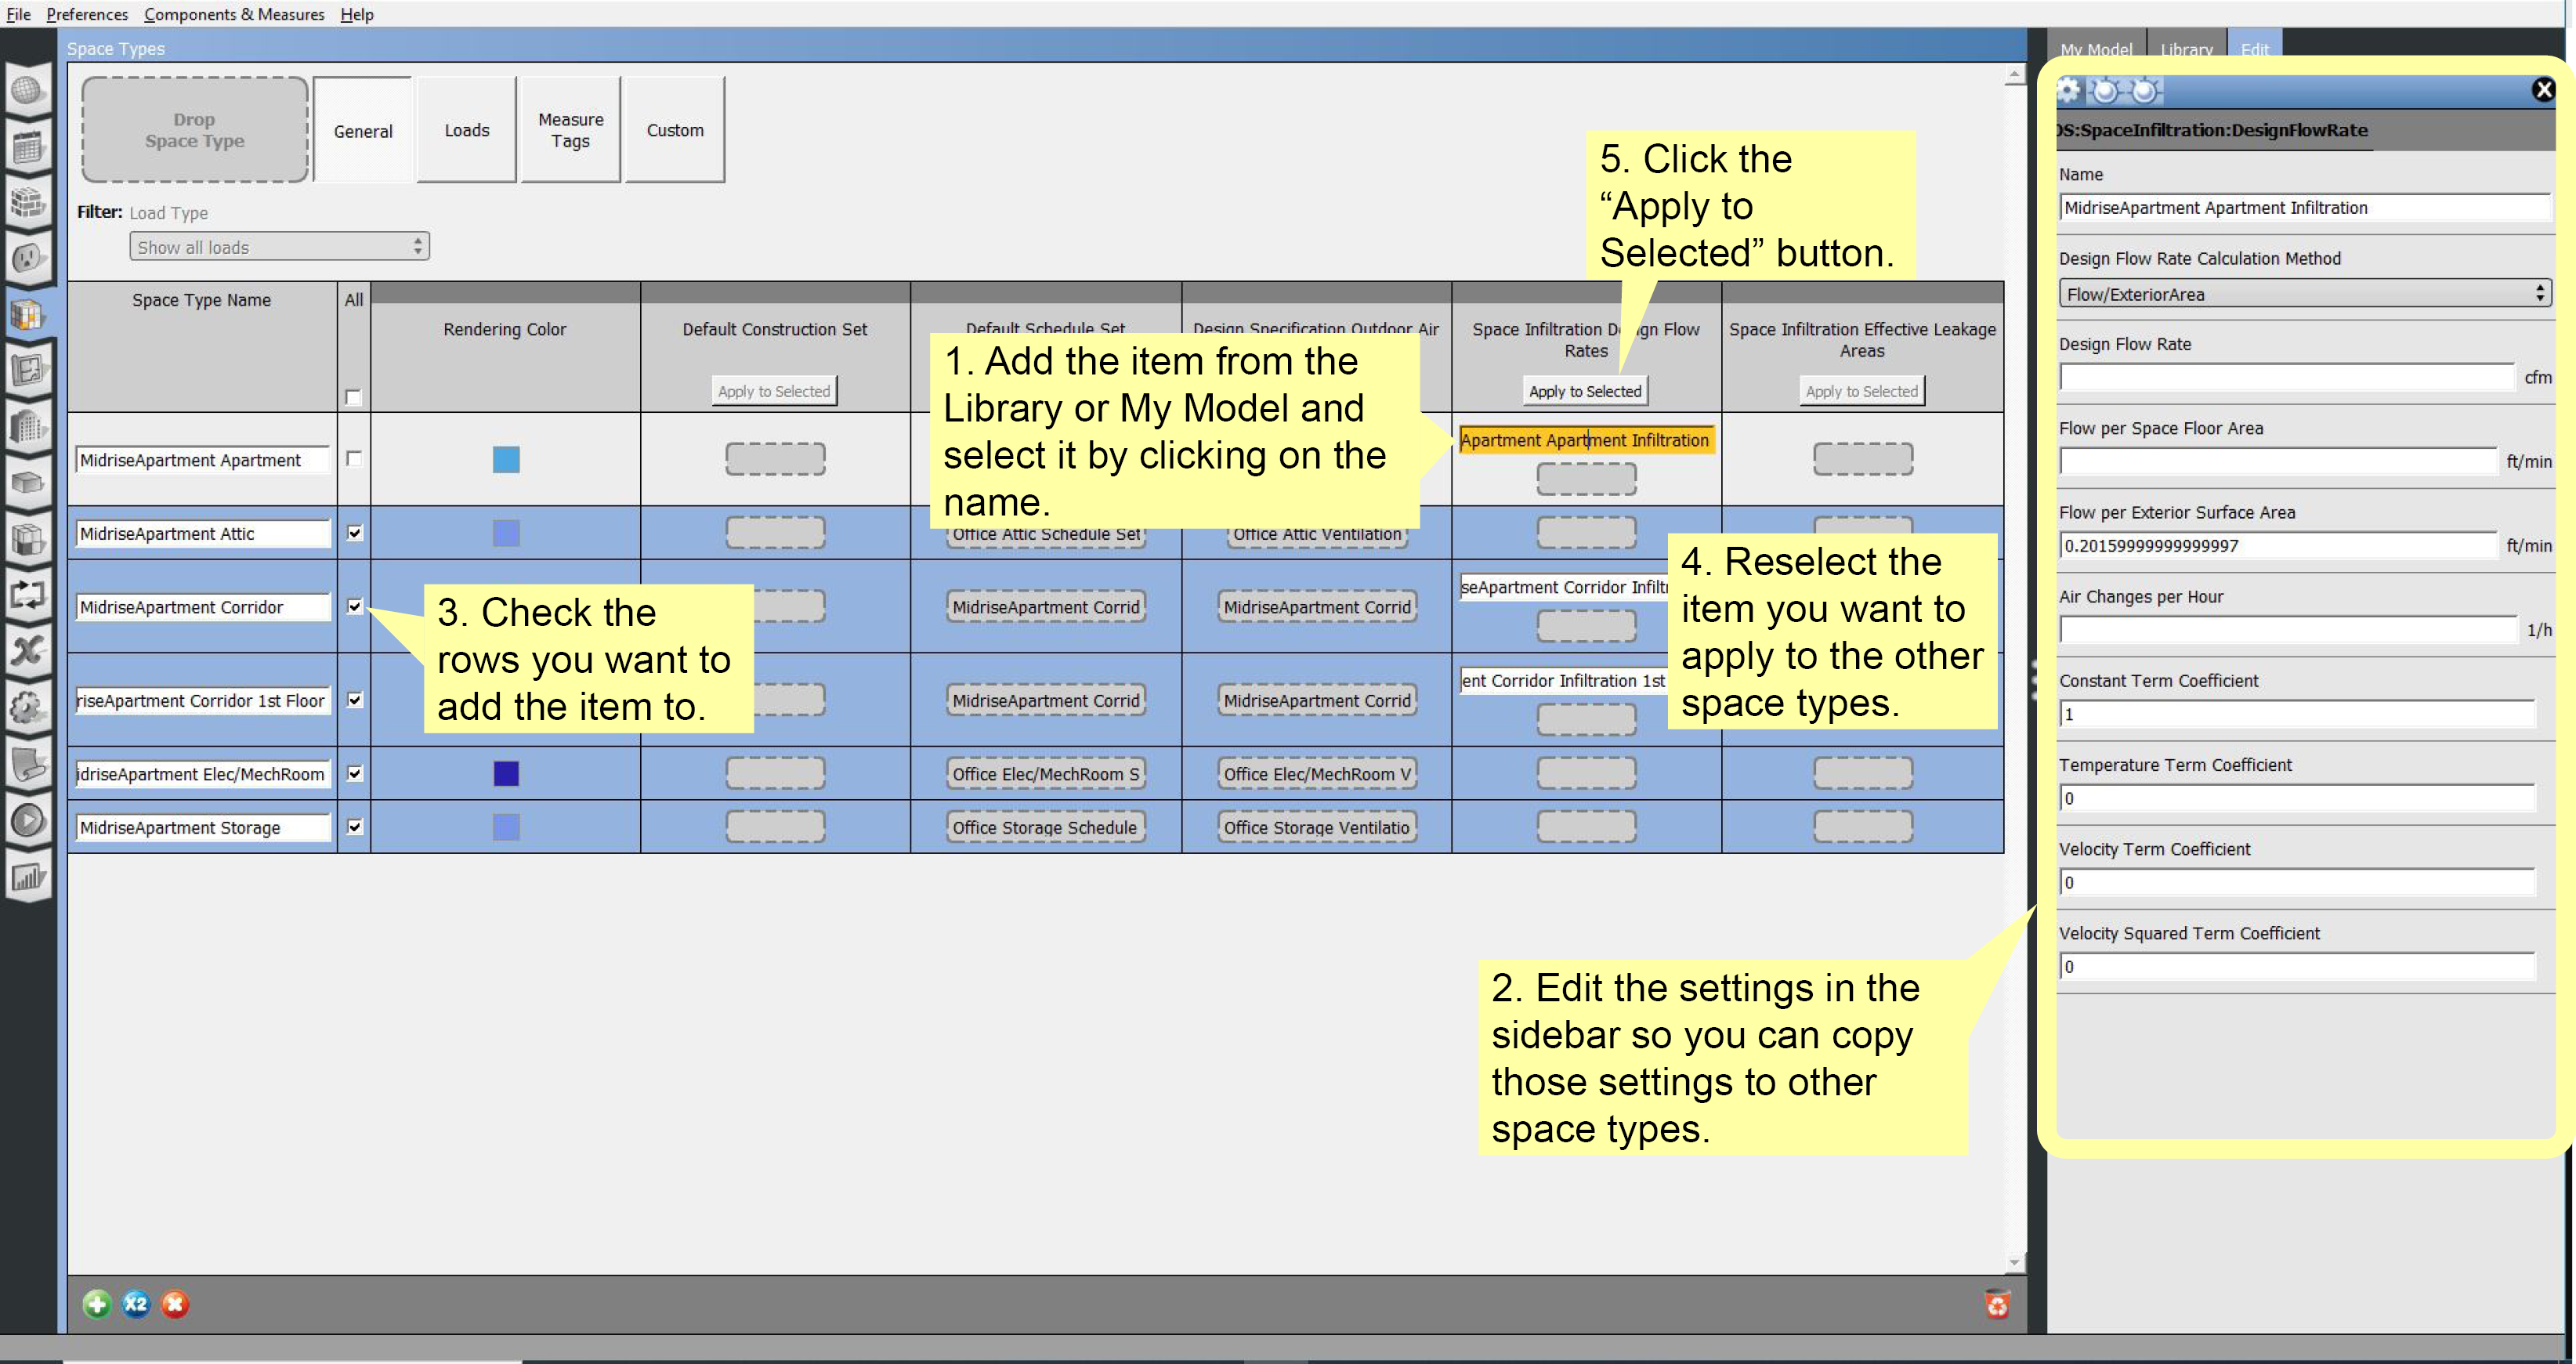The width and height of the screenshot is (2576, 1364).
Task: Check the All rows header checkbox
Action: point(353,397)
